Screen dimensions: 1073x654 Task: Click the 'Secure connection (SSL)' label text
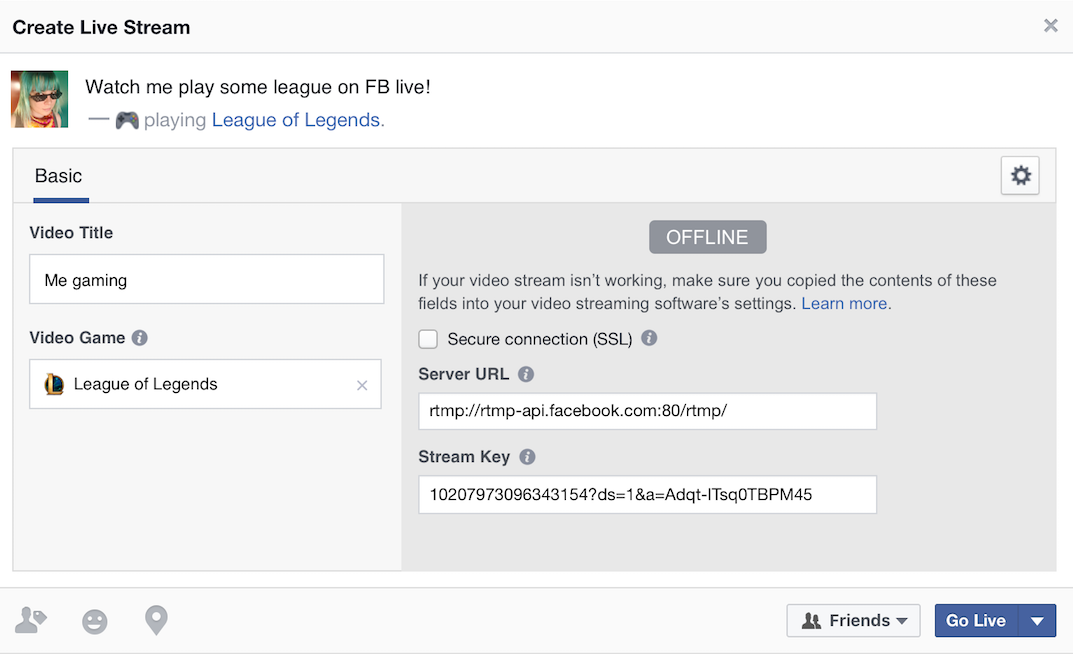click(540, 339)
